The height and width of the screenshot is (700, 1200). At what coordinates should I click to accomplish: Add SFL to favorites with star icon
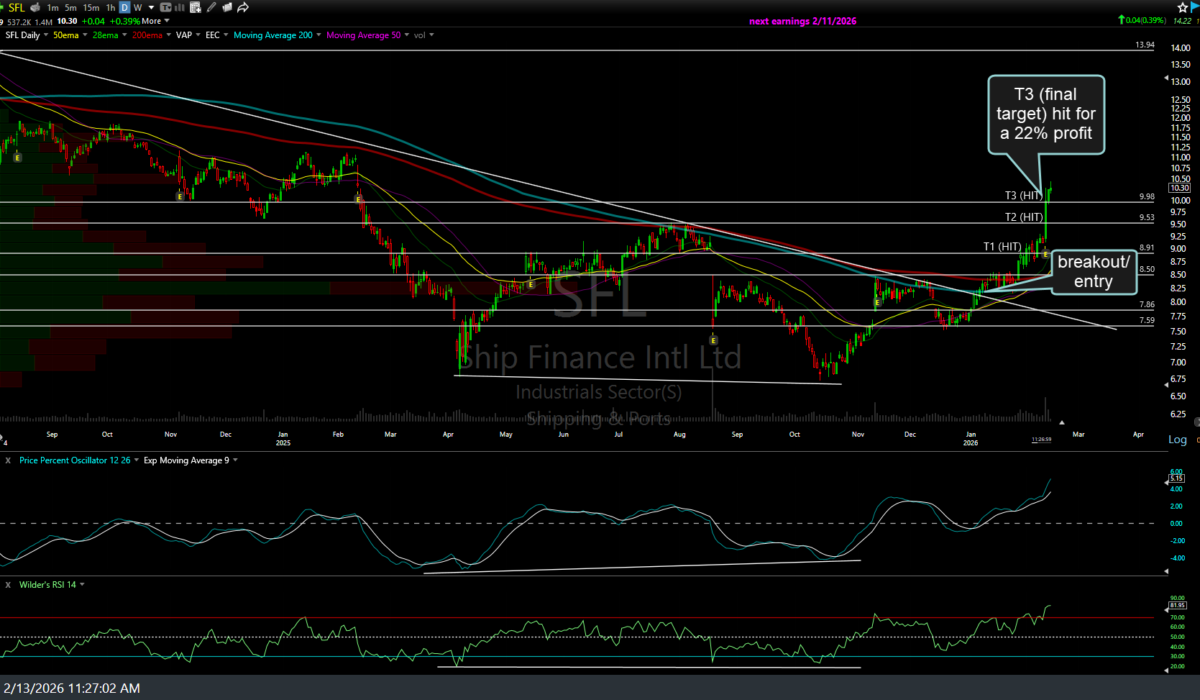[1182, 7]
